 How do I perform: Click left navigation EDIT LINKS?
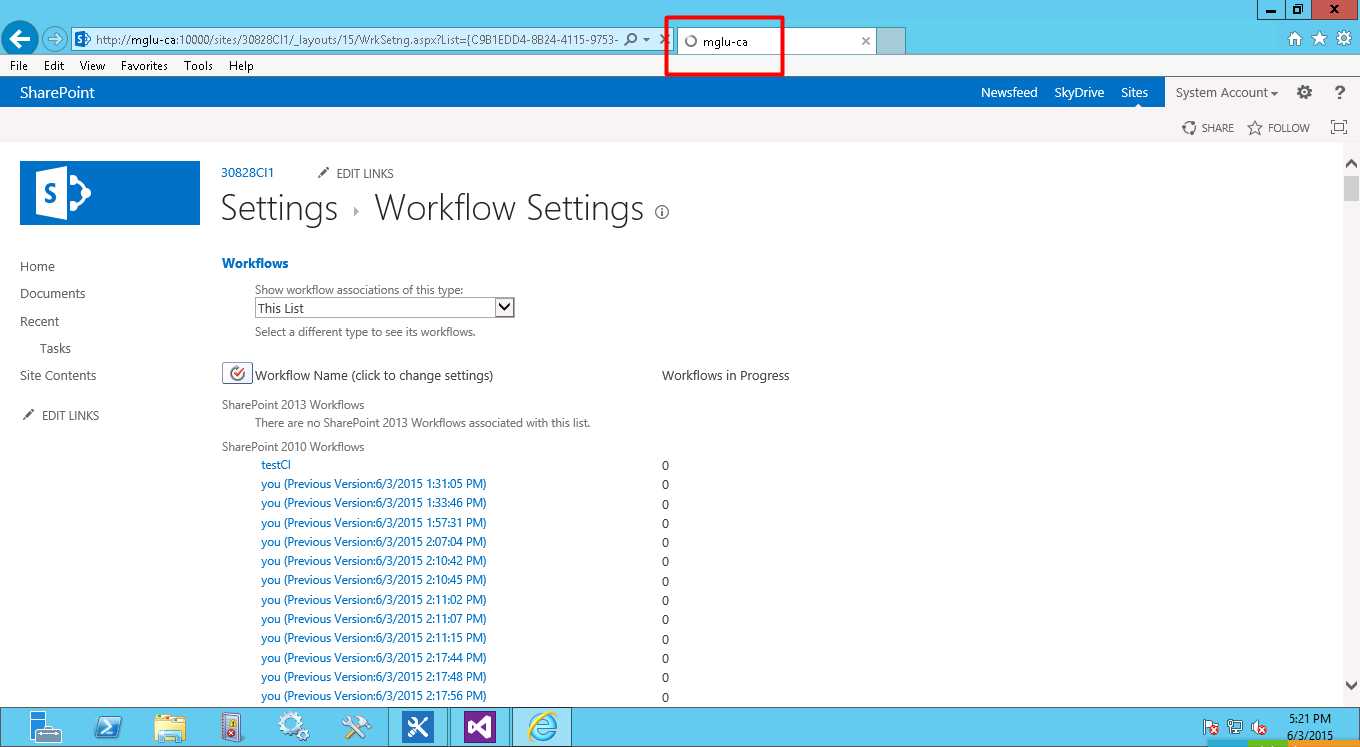(60, 415)
